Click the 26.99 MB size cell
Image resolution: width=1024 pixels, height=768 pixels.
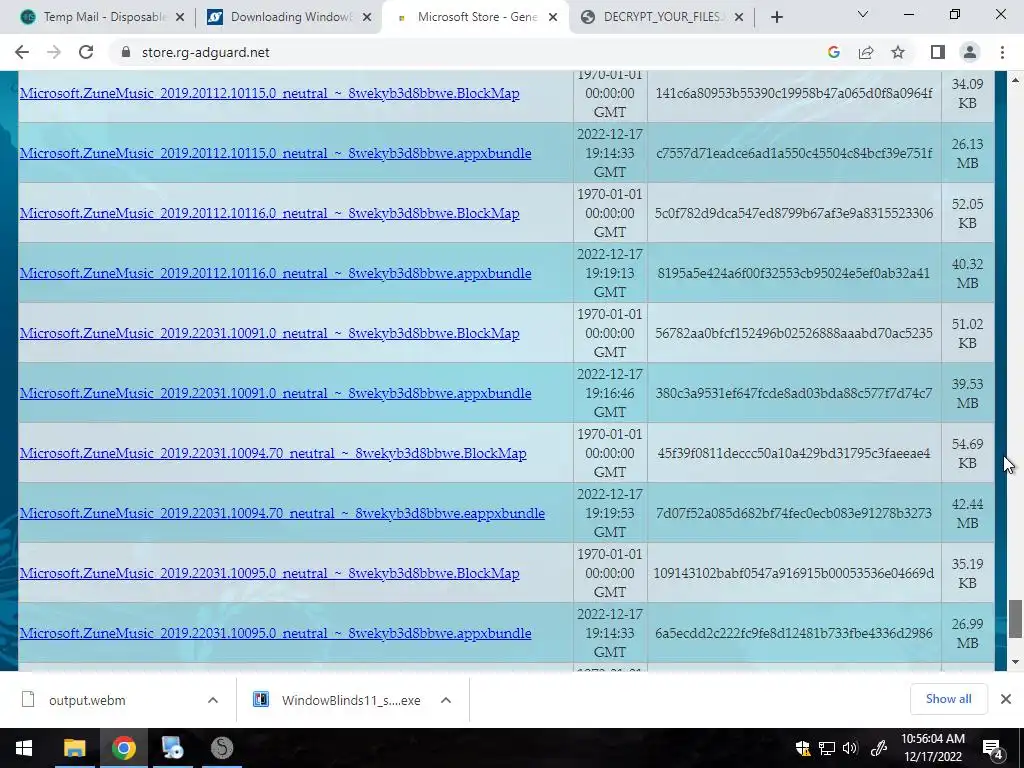967,633
